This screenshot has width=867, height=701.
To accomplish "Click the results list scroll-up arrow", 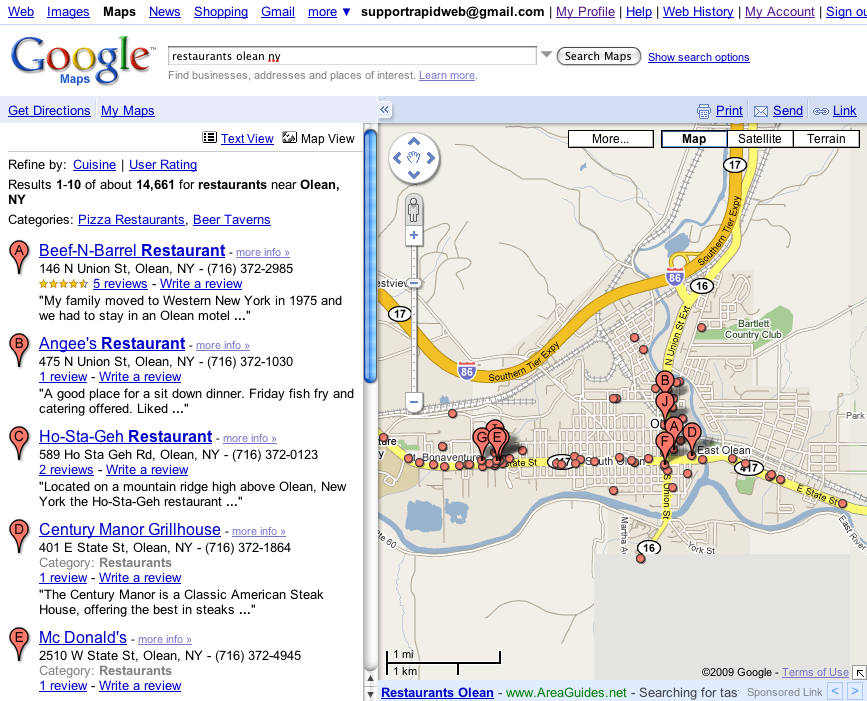I will (370, 678).
